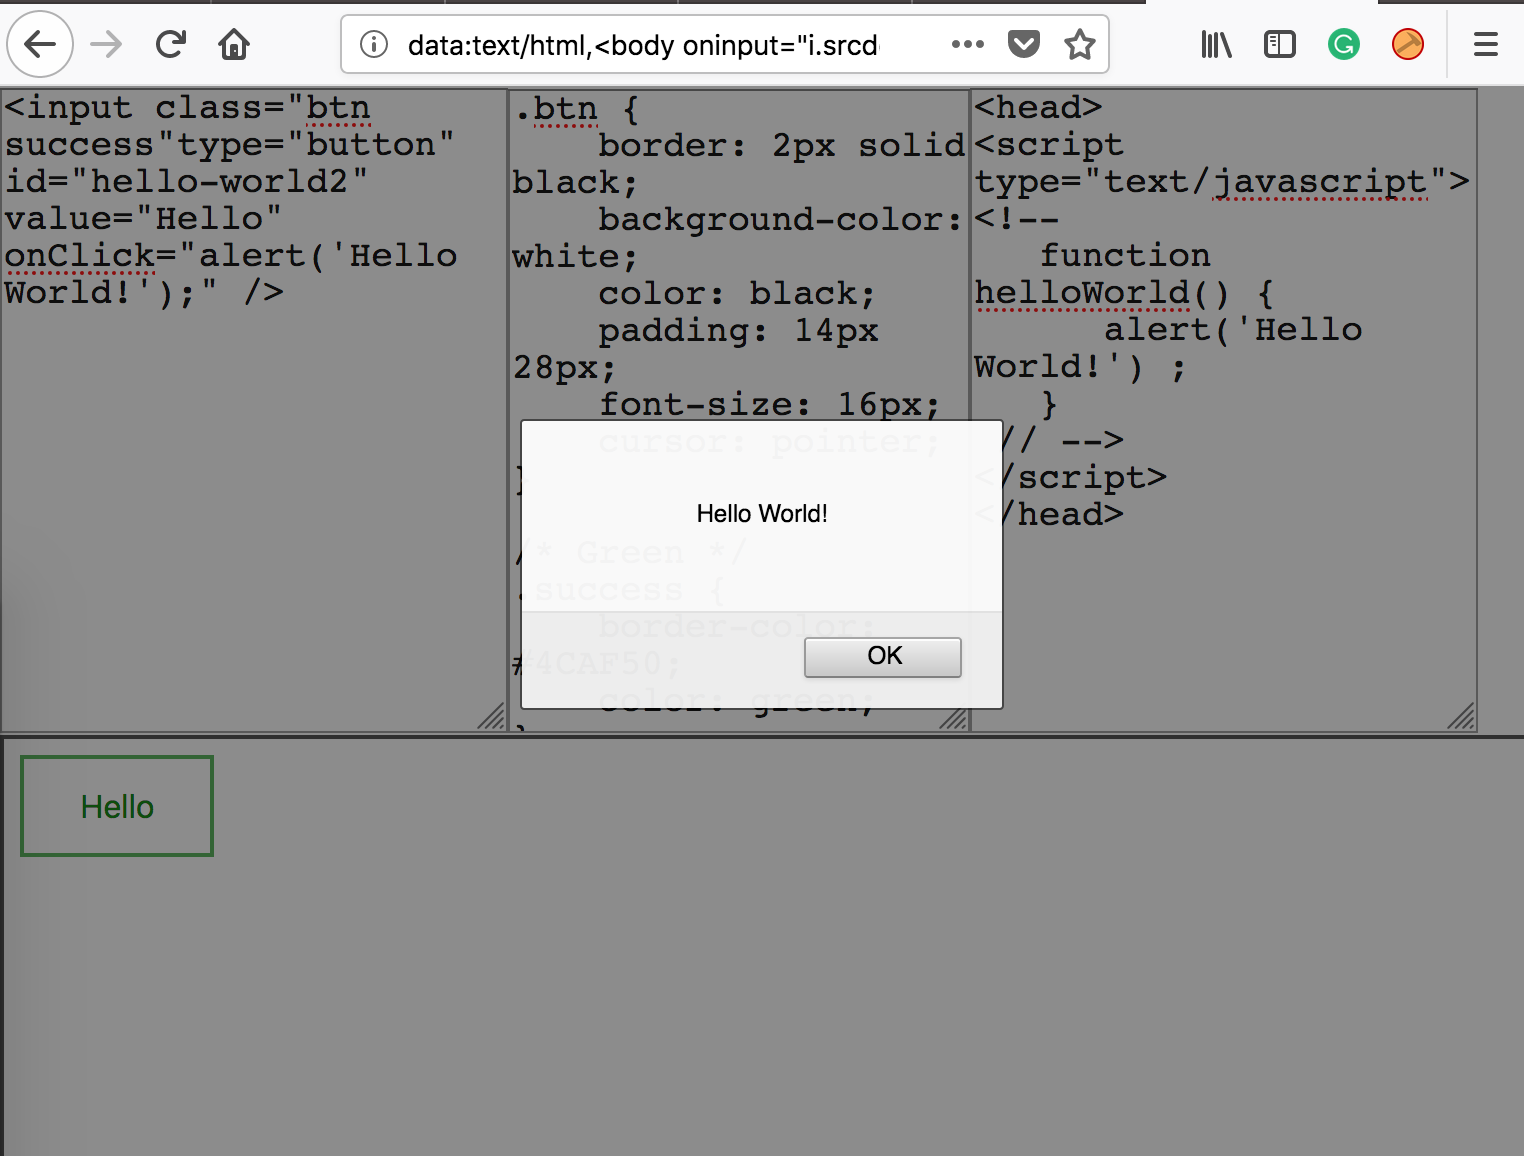This screenshot has height=1156, width=1524.
Task: Click the 'helloWorld() {' function line
Action: (1124, 293)
